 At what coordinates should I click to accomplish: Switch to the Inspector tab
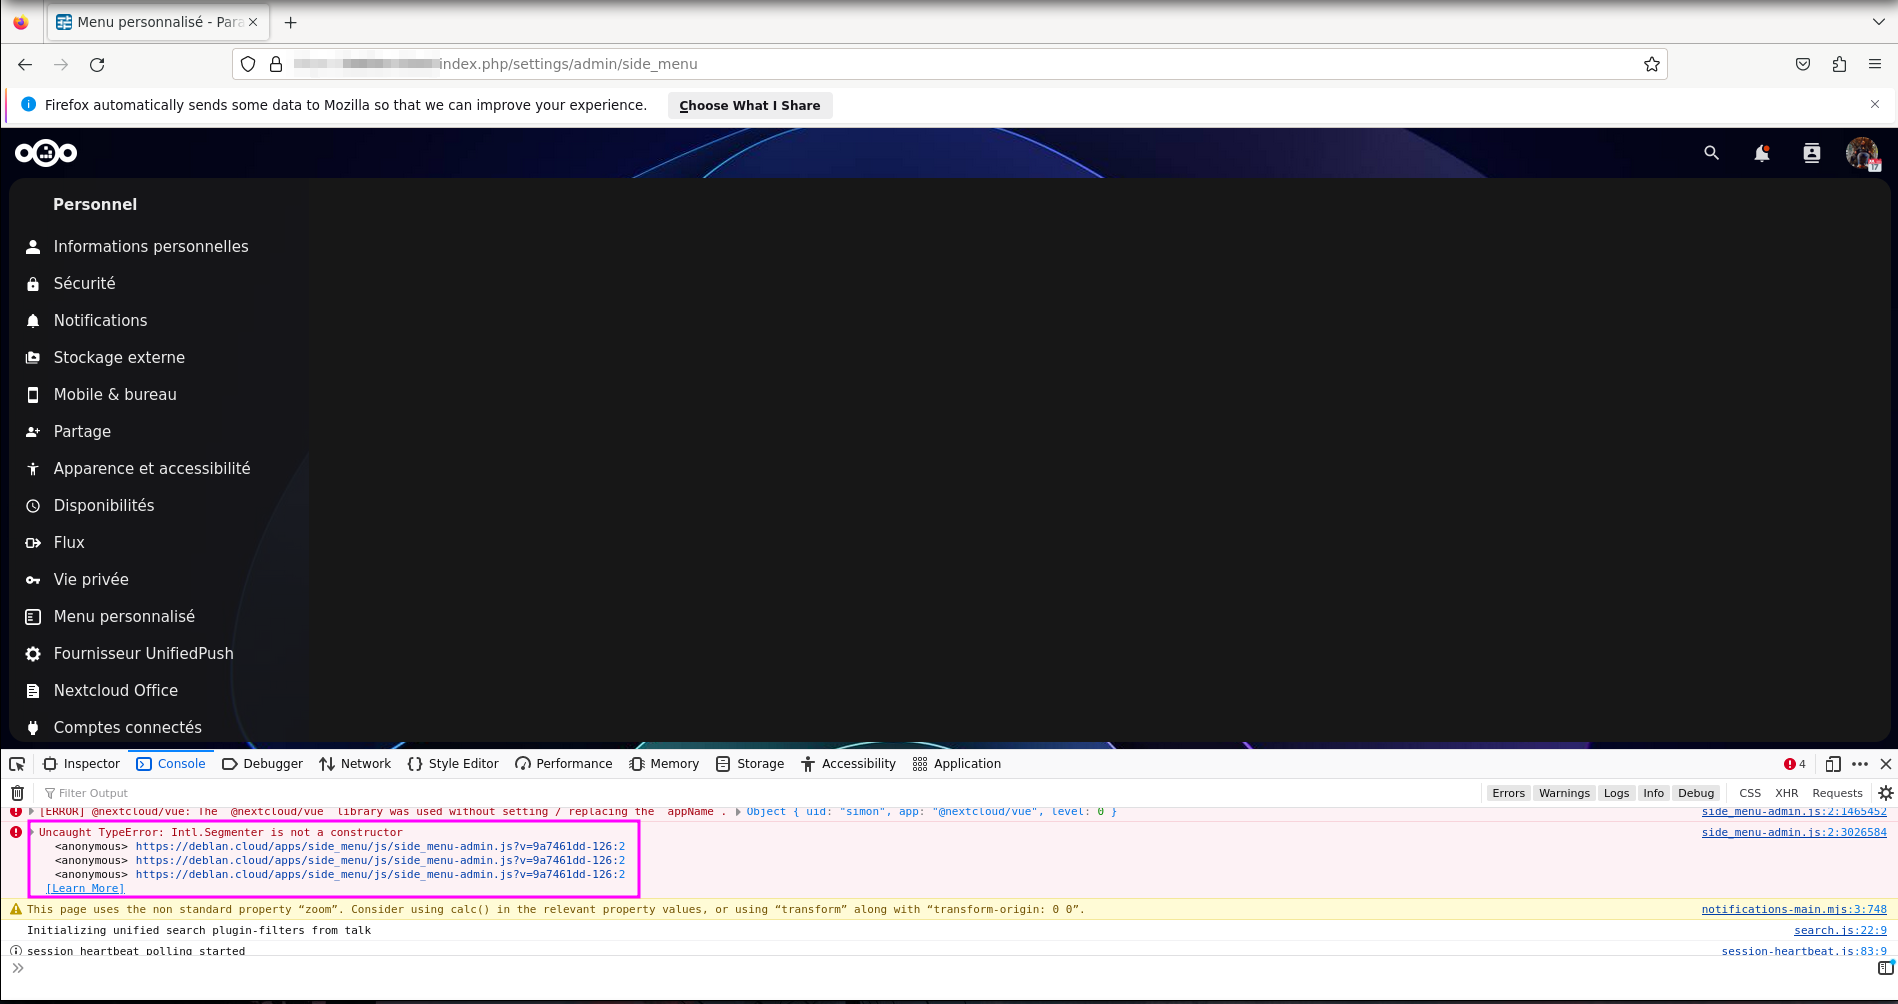click(x=81, y=764)
